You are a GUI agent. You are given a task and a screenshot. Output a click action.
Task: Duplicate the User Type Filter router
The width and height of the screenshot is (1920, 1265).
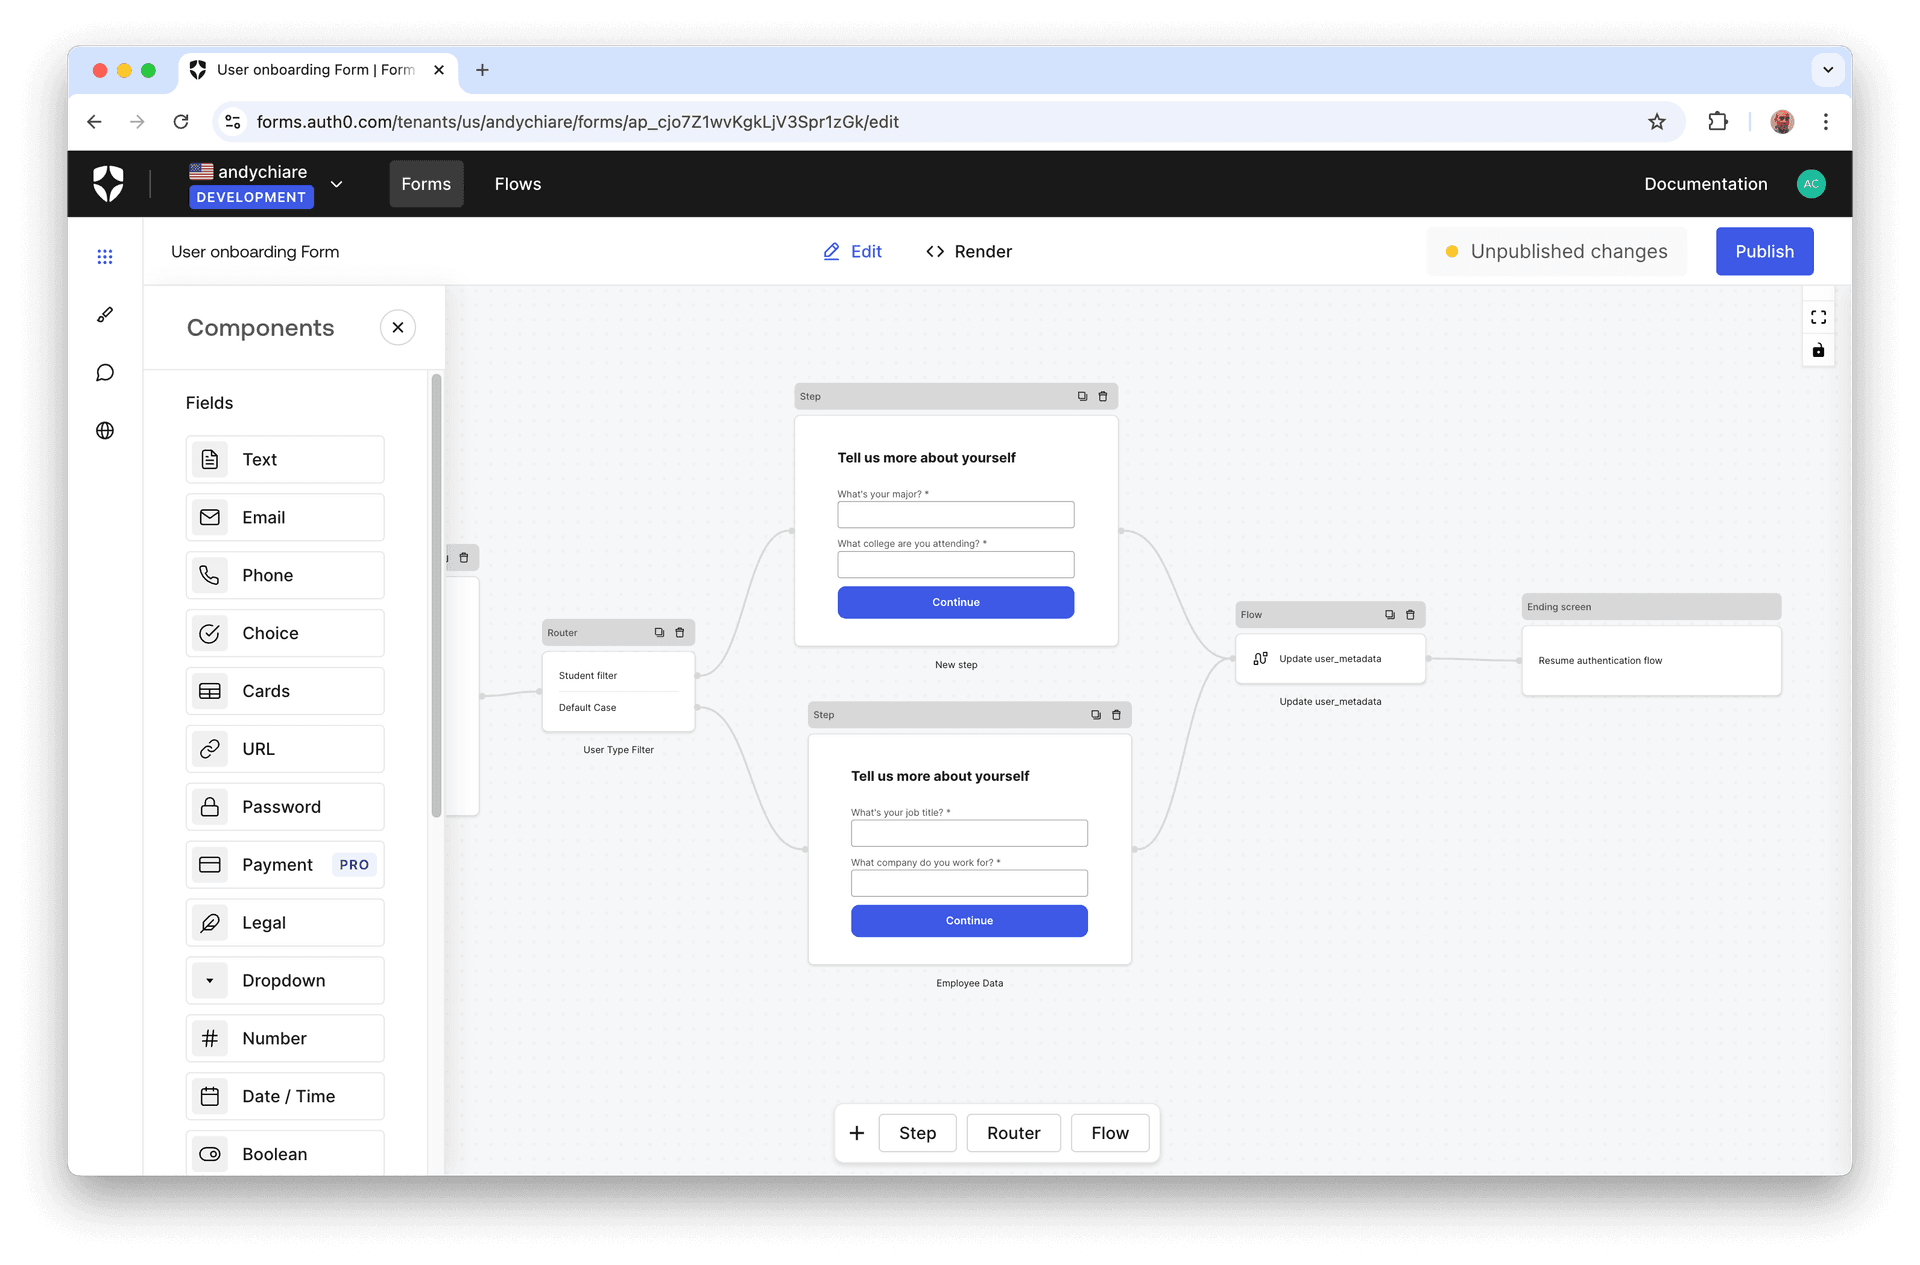(659, 633)
